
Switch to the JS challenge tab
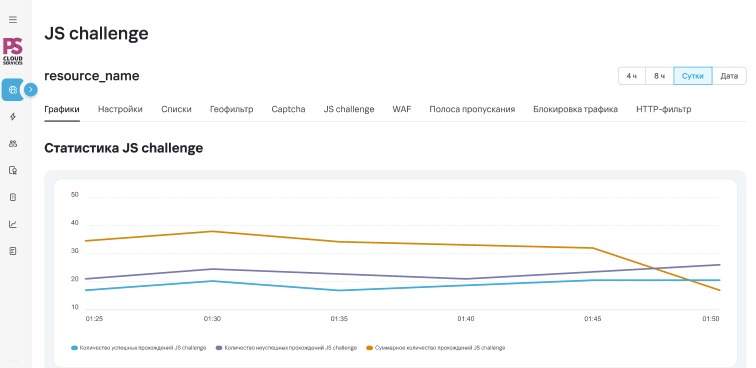(x=349, y=109)
